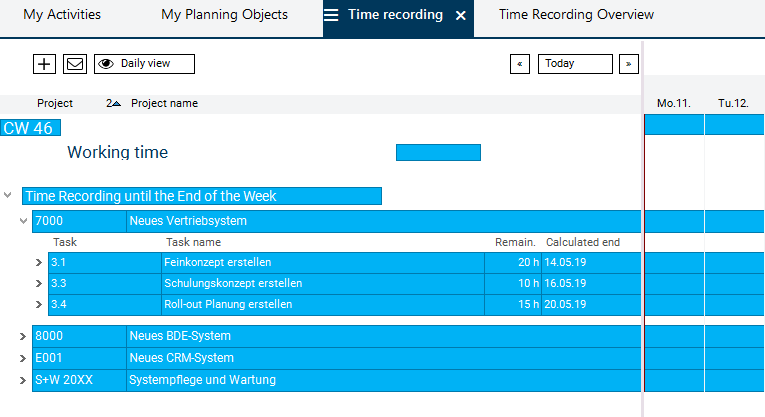
Task: Go to previous period with « button
Action: (x=520, y=64)
